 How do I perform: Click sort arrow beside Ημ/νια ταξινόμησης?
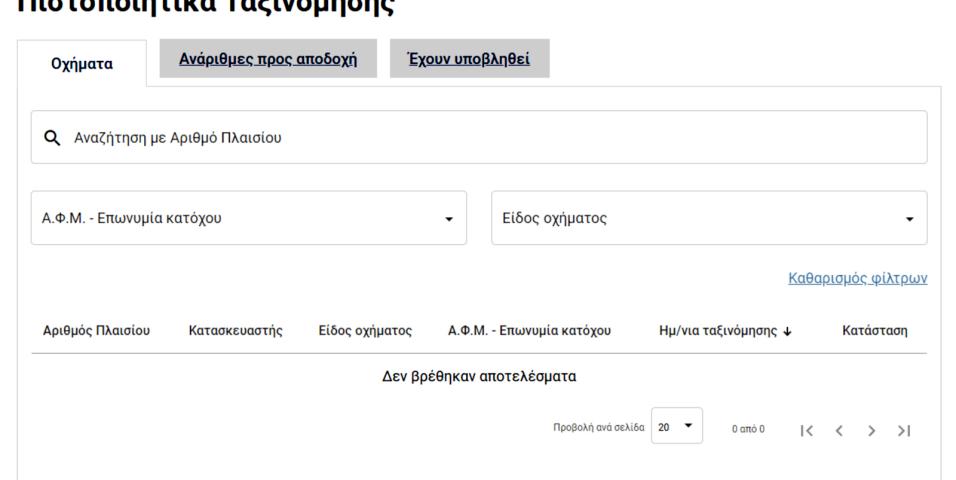click(787, 331)
